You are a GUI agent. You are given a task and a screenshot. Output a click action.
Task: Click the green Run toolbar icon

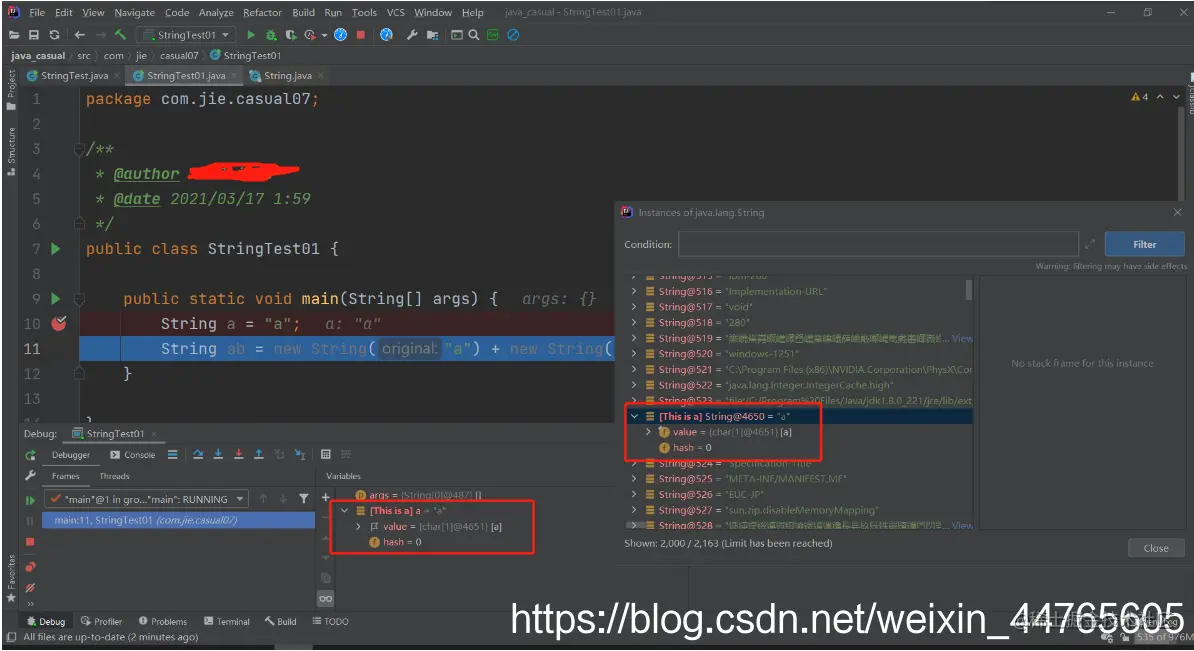click(x=251, y=35)
